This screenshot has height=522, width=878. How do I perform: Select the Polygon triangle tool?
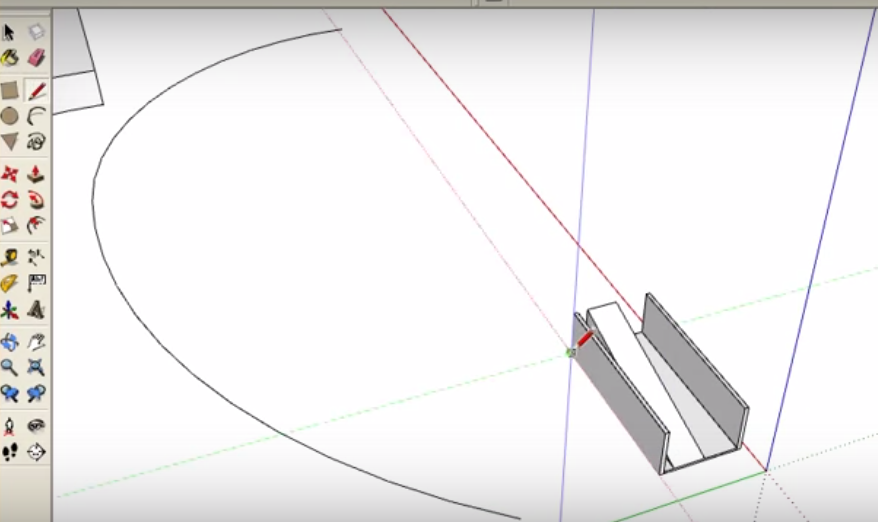(10, 142)
